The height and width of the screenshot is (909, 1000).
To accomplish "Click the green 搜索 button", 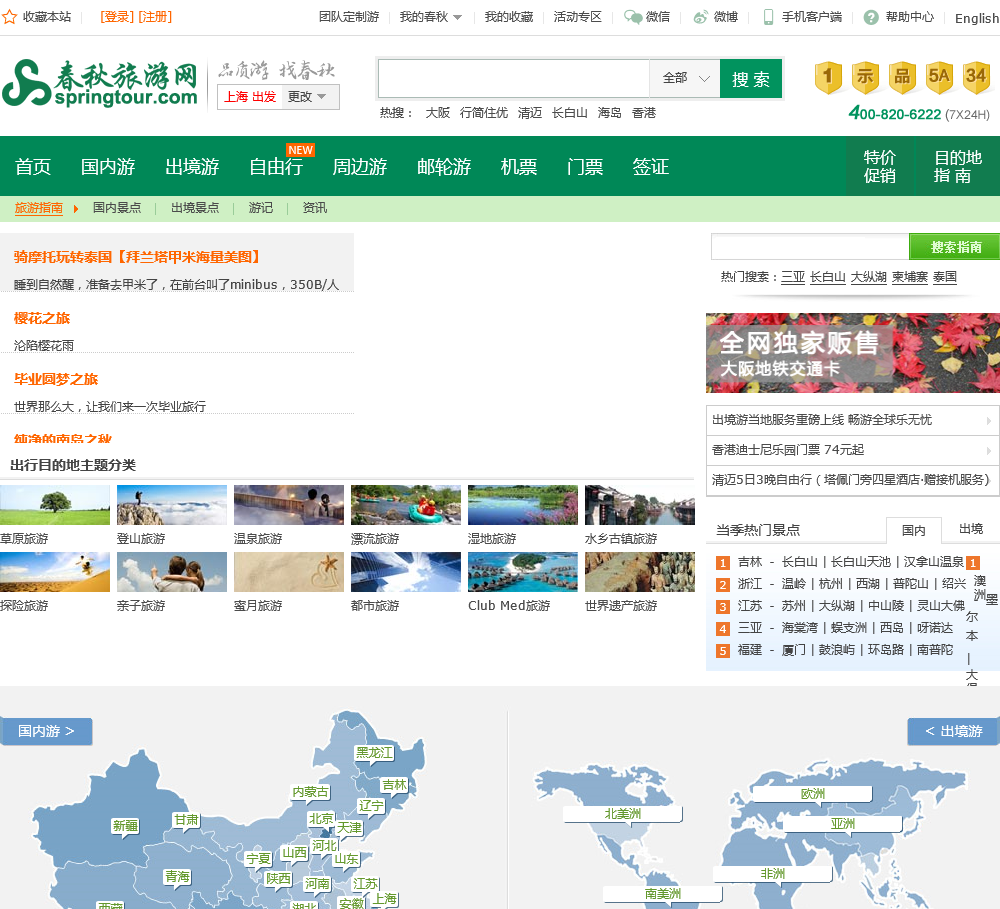I will 751,78.
